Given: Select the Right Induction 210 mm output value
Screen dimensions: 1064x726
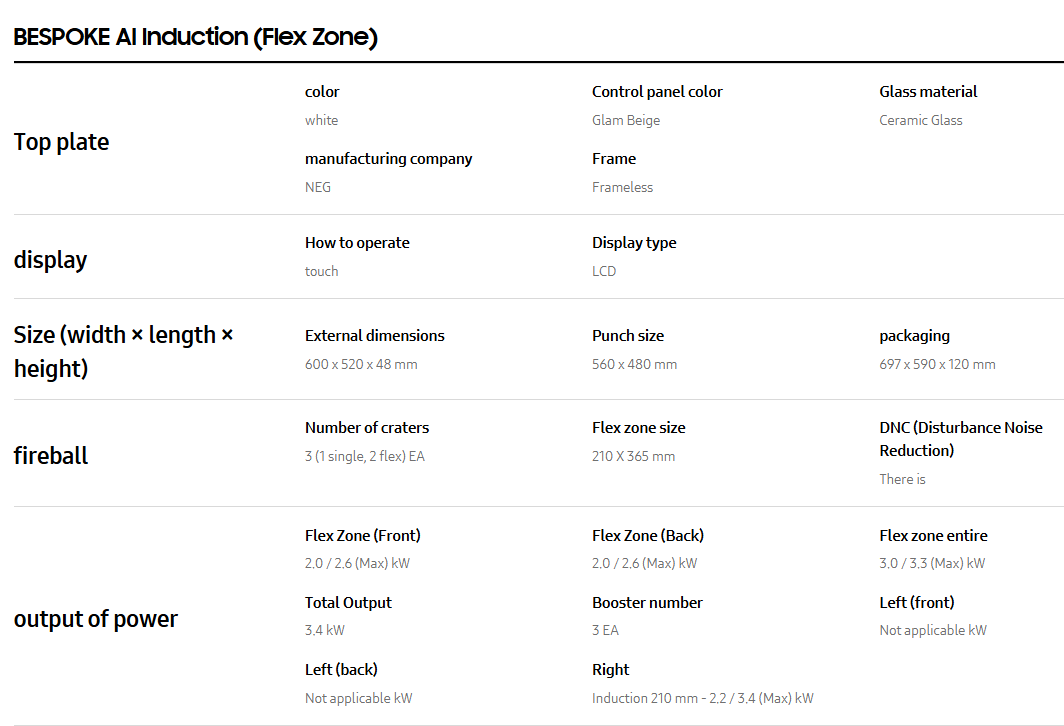Looking at the screenshot, I should 702,698.
